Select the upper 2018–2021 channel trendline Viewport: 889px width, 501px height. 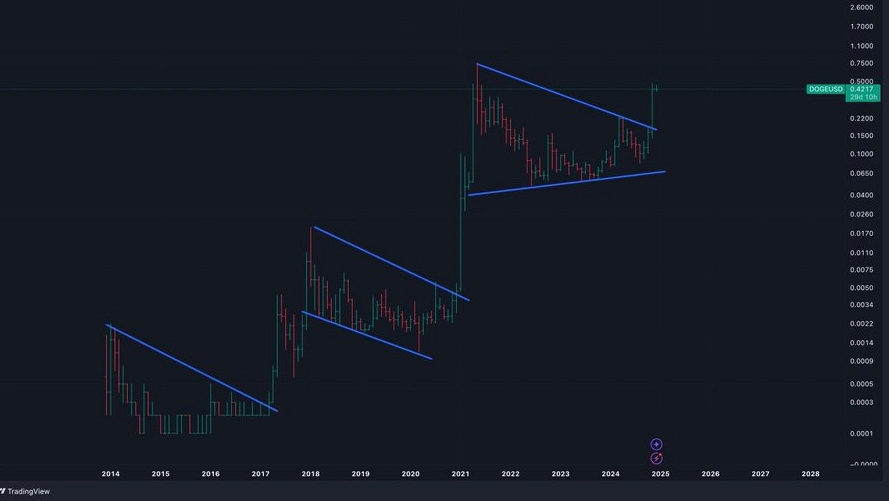coord(391,264)
